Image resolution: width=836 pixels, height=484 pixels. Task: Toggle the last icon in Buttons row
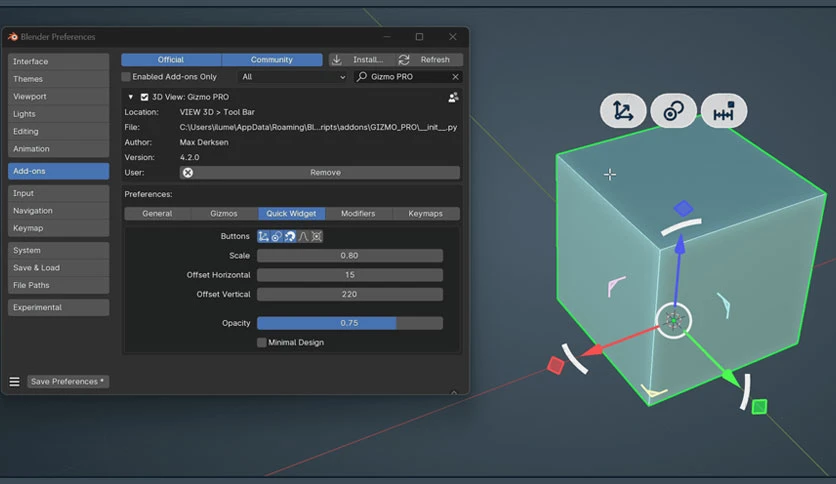(x=316, y=236)
